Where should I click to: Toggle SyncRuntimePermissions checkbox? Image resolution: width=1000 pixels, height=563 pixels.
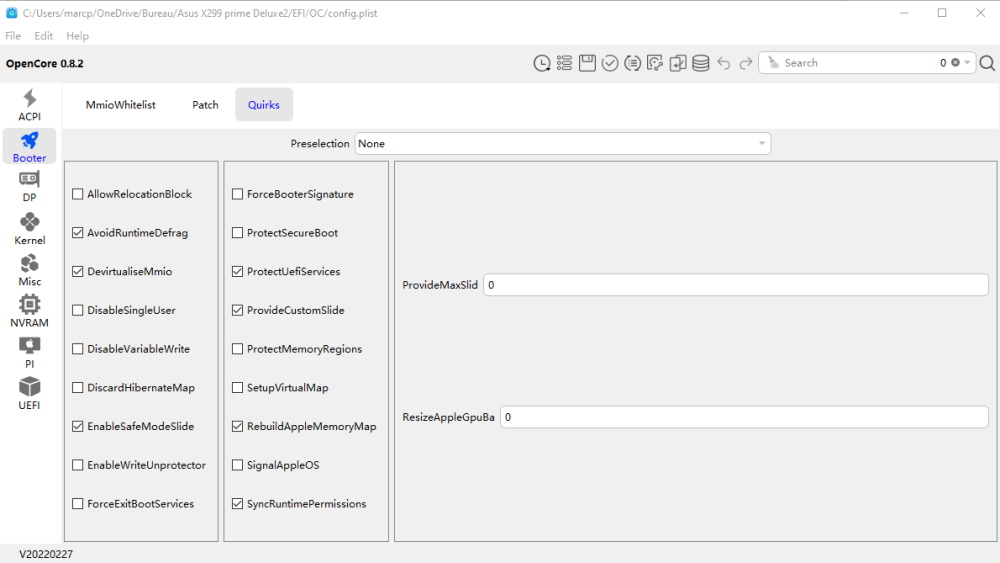tap(238, 504)
